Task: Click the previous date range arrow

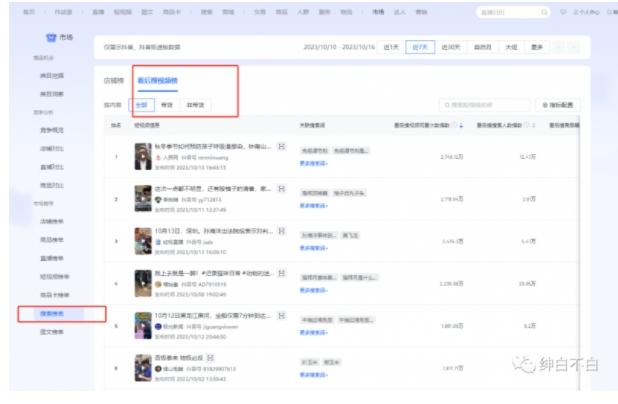Action: pyautogui.click(x=559, y=47)
